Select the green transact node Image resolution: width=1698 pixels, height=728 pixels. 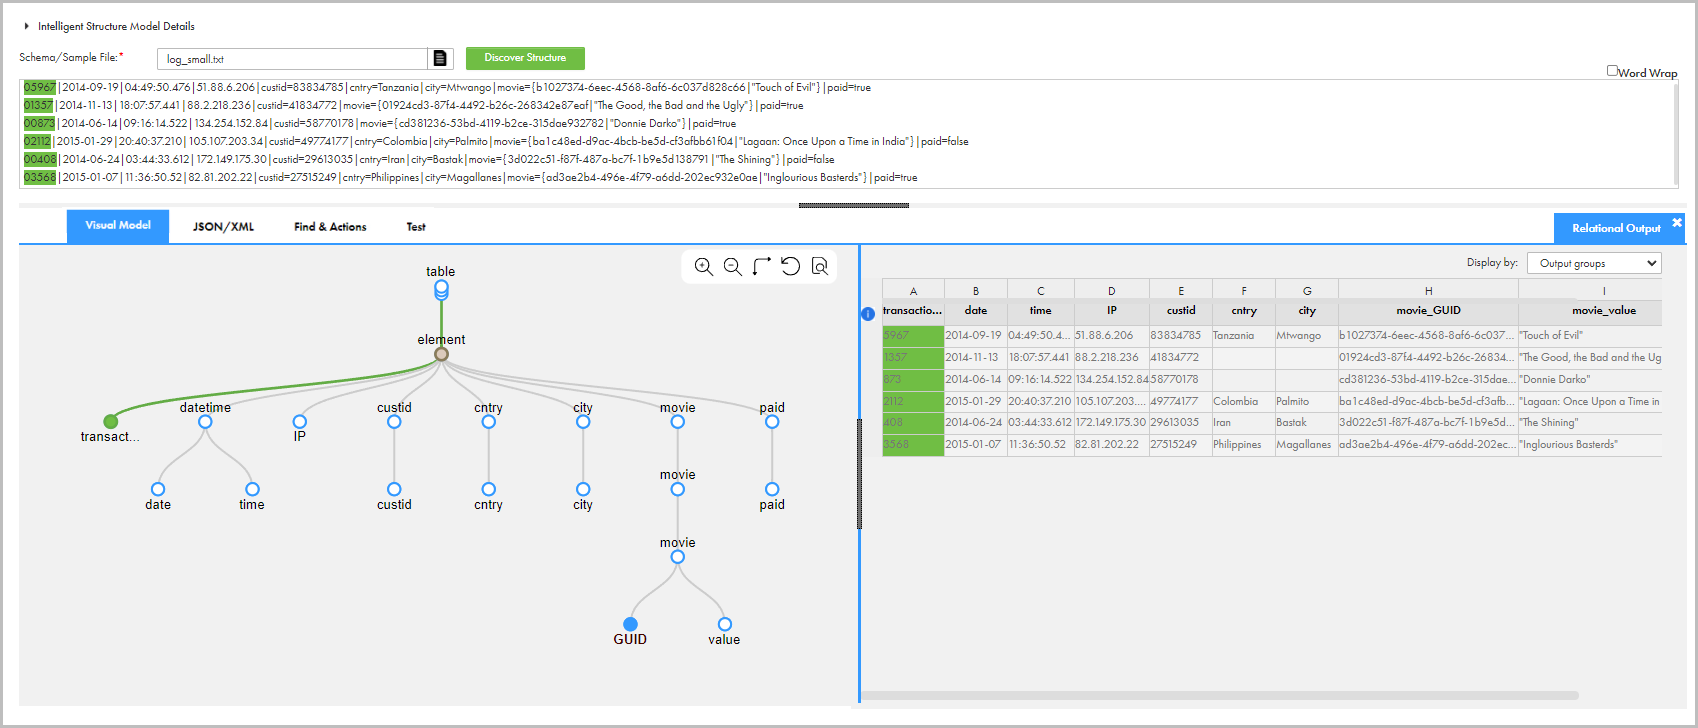click(x=111, y=422)
